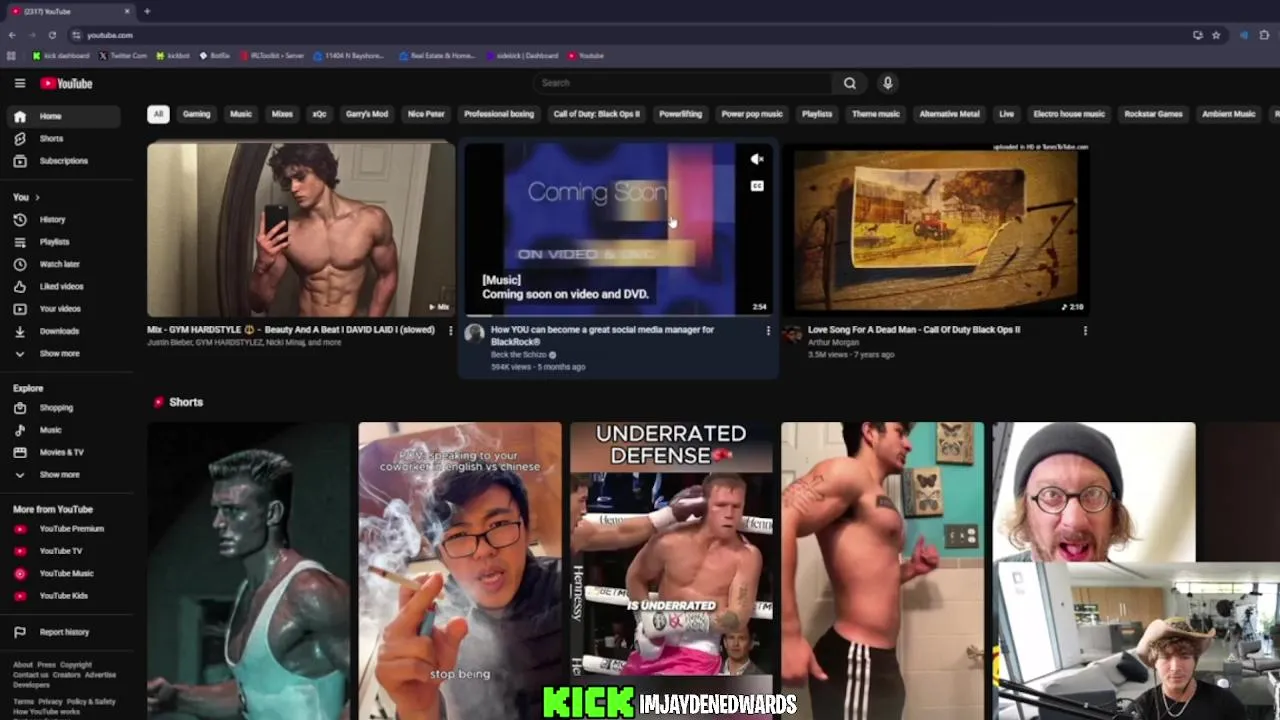Open YouTube TV link
Image resolution: width=1280 pixels, height=720 pixels.
pos(62,551)
